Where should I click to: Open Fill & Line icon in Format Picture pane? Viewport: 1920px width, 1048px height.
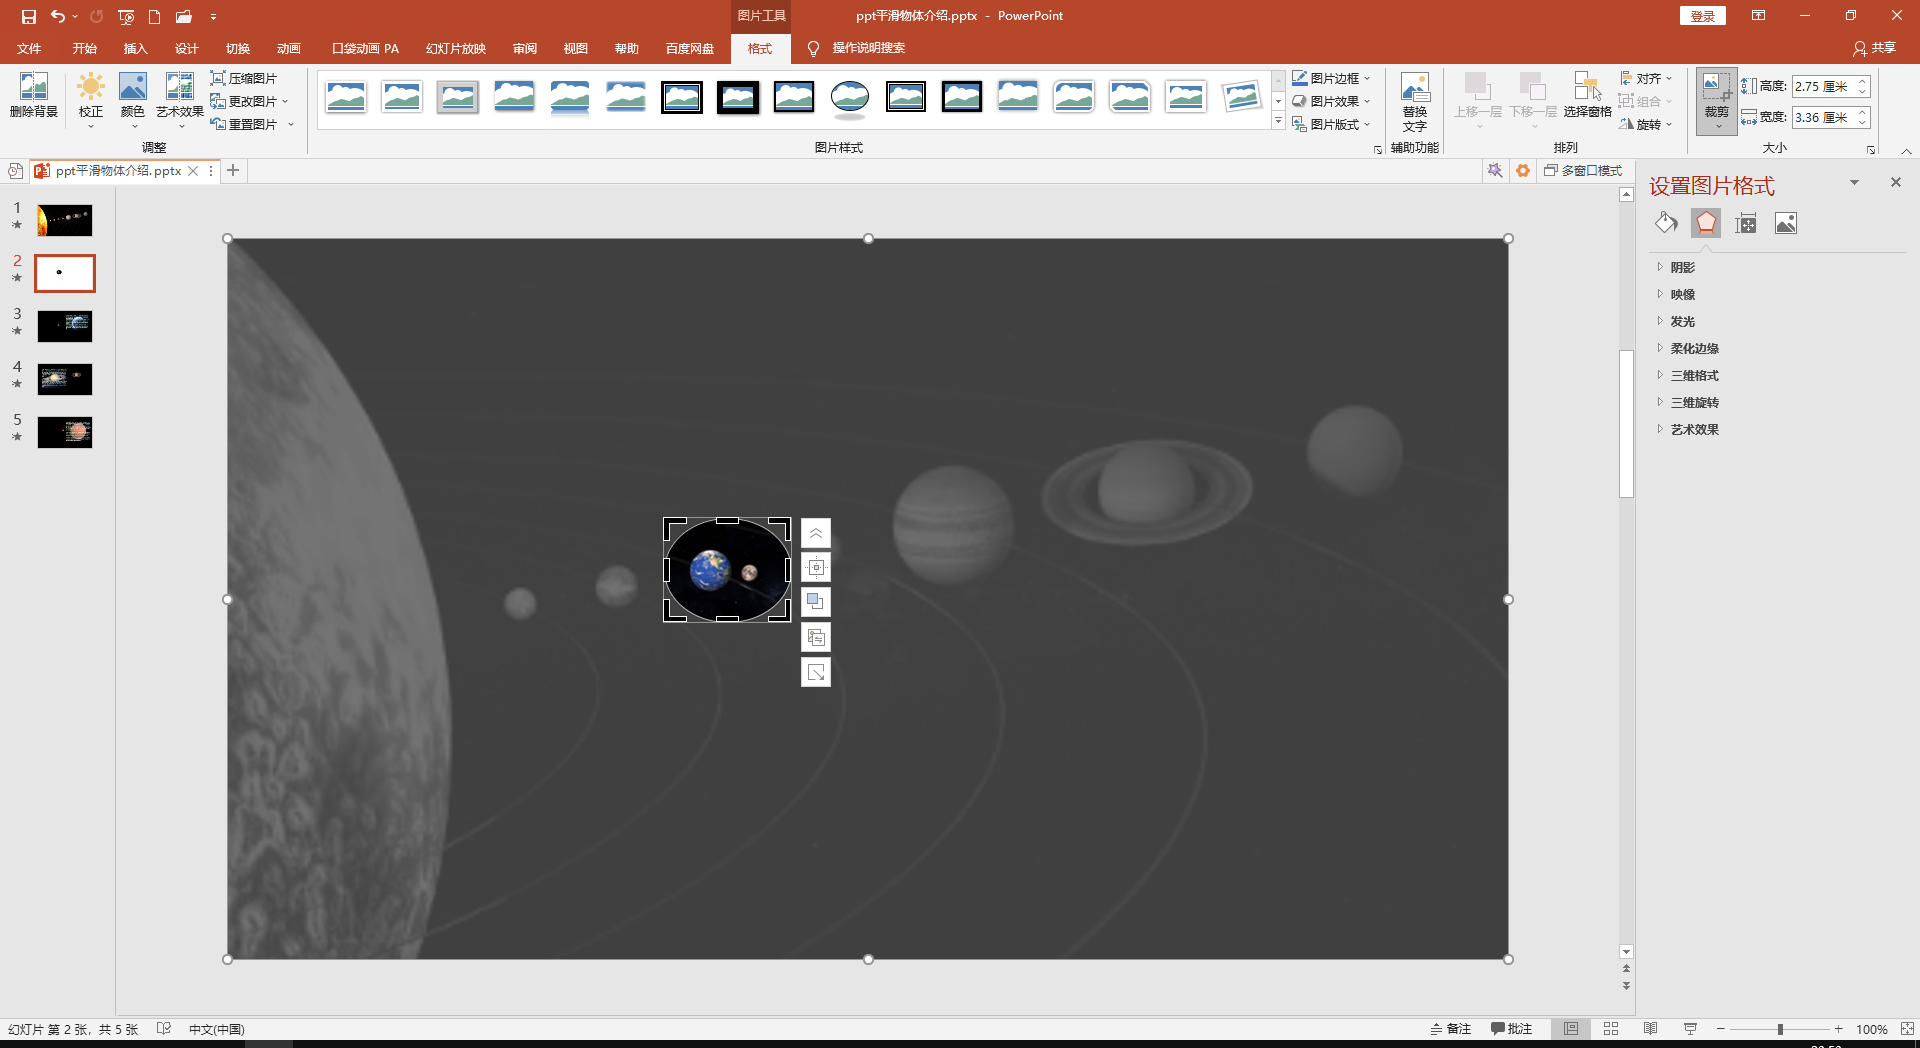(1666, 223)
